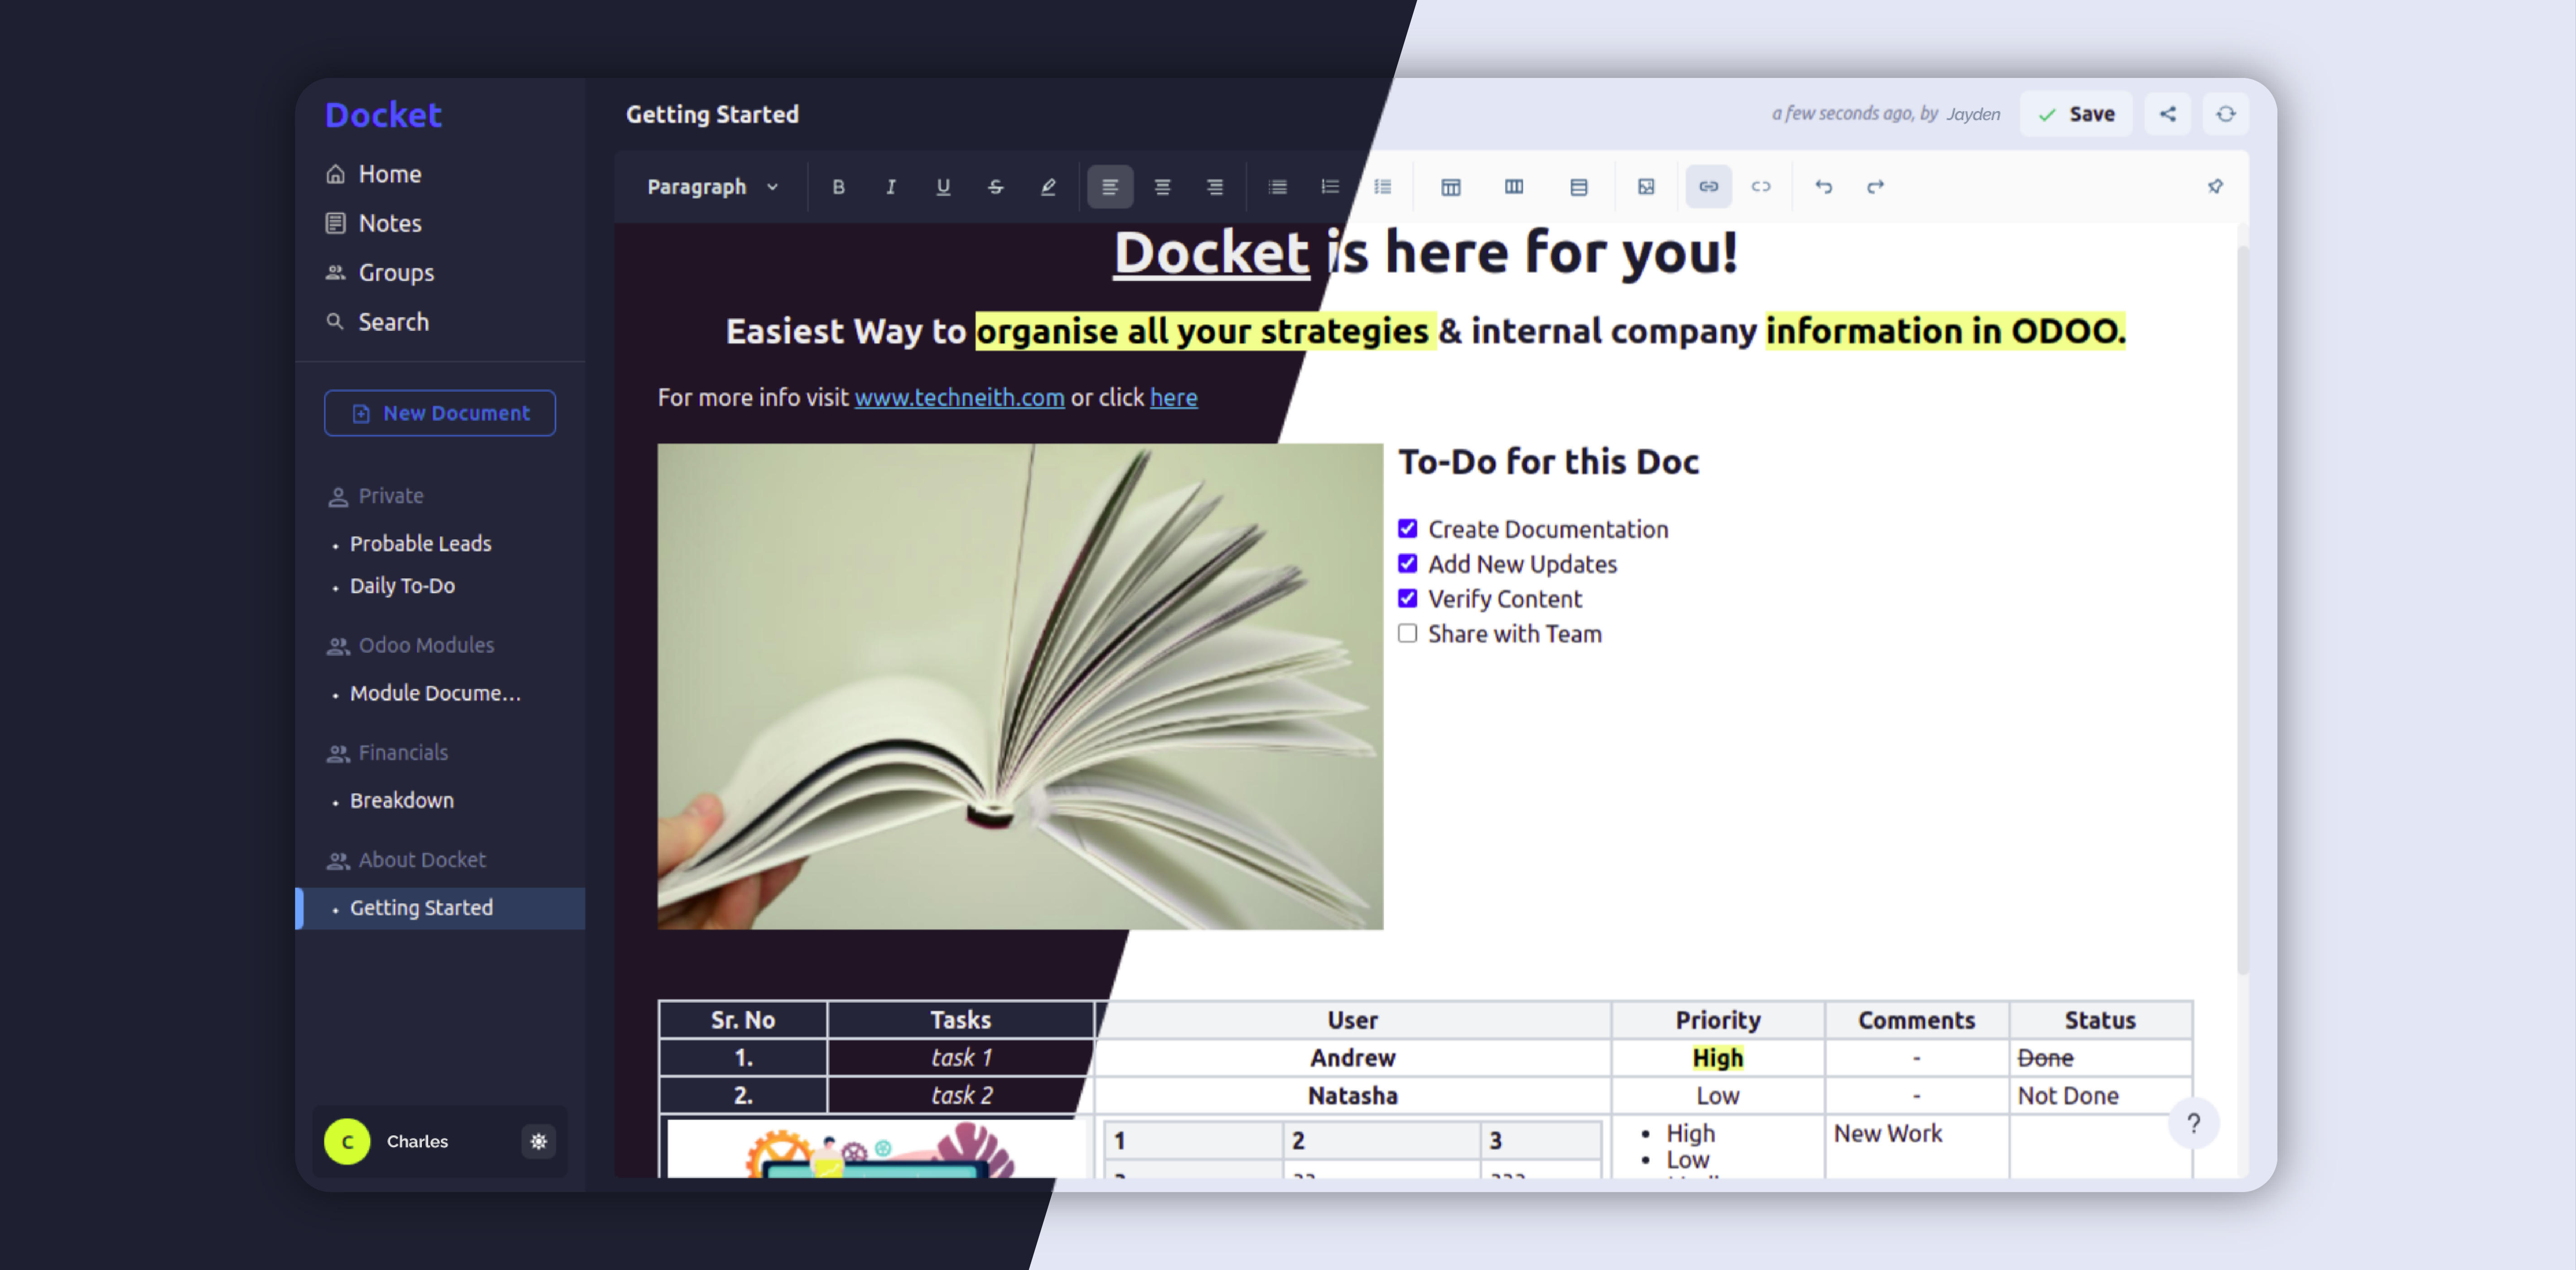Screen dimensions: 2576x1270
Task: Uncheck Create Documentation checkbox
Action: pyautogui.click(x=1407, y=528)
